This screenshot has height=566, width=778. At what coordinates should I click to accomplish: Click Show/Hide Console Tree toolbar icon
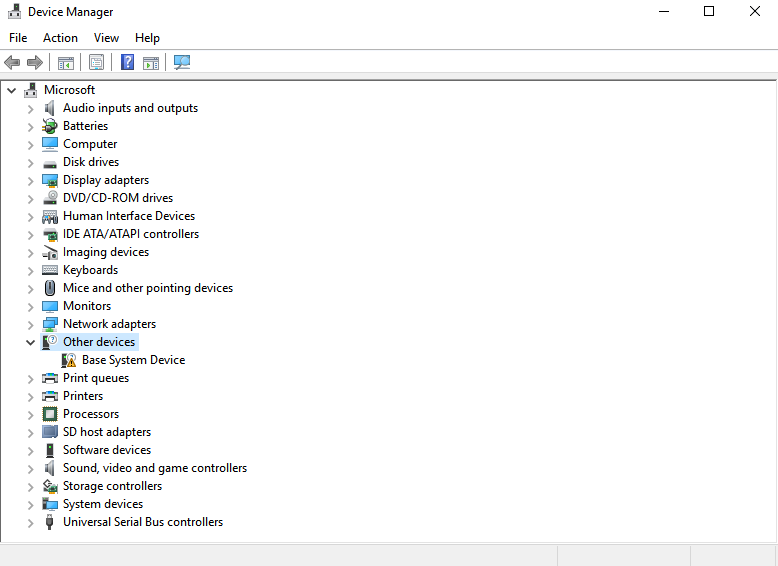65,63
